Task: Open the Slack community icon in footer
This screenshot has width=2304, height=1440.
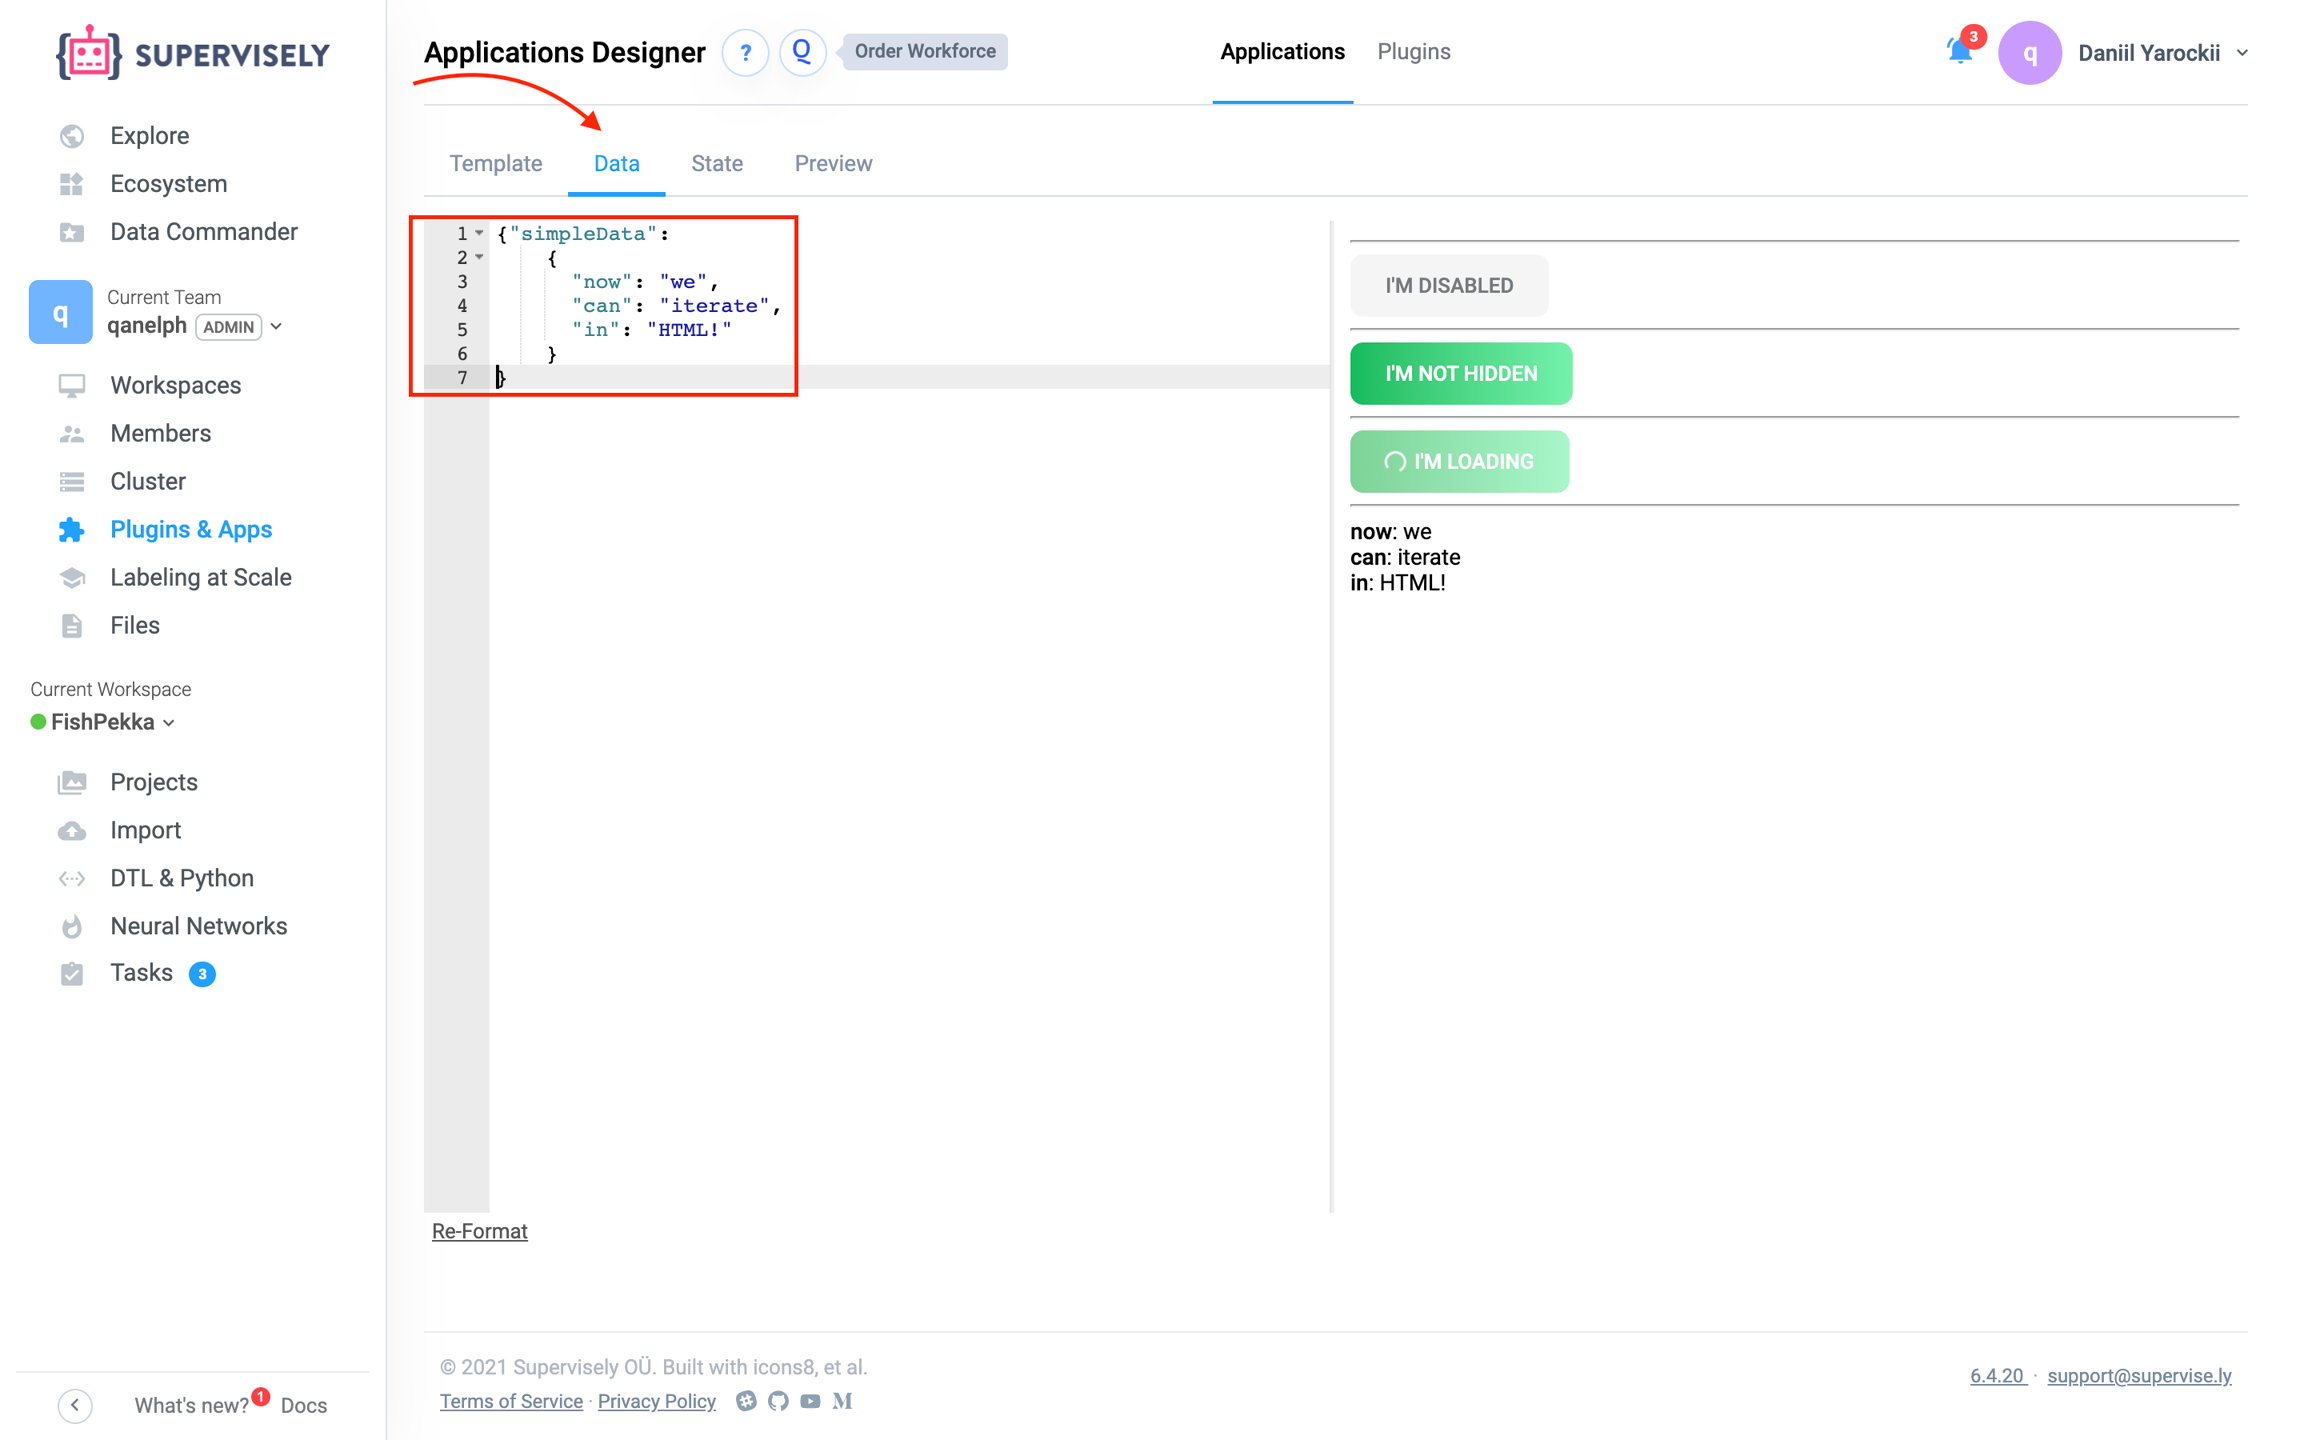Action: 746,1401
